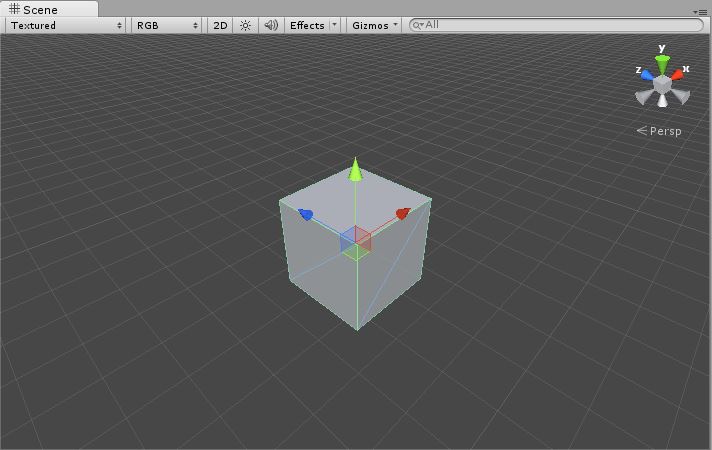Focus the scene search field
This screenshot has height=450, width=712.
click(x=556, y=25)
